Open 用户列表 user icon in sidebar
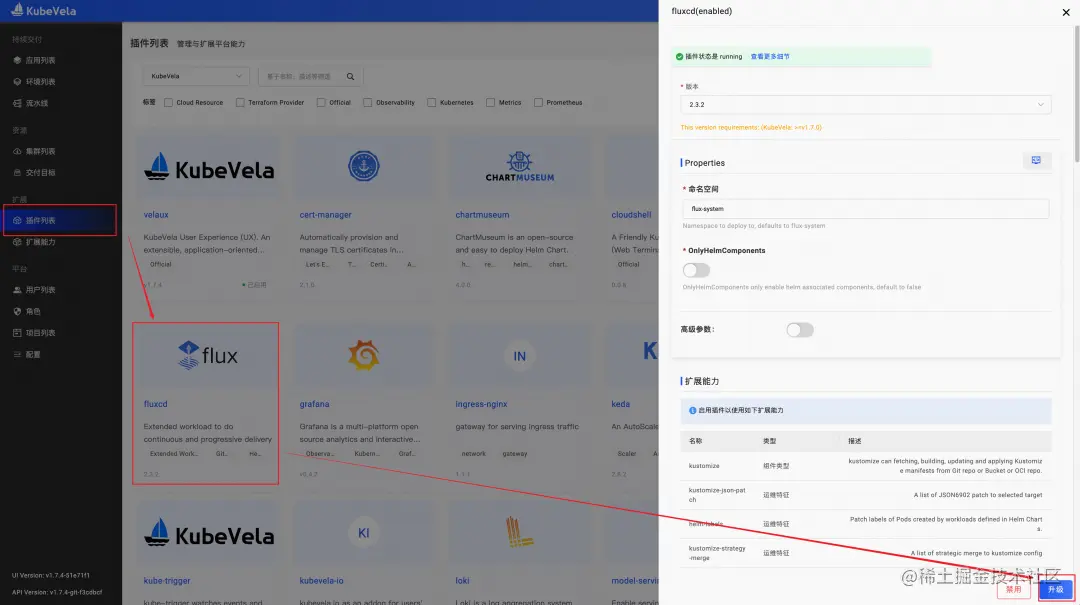 coord(17,290)
